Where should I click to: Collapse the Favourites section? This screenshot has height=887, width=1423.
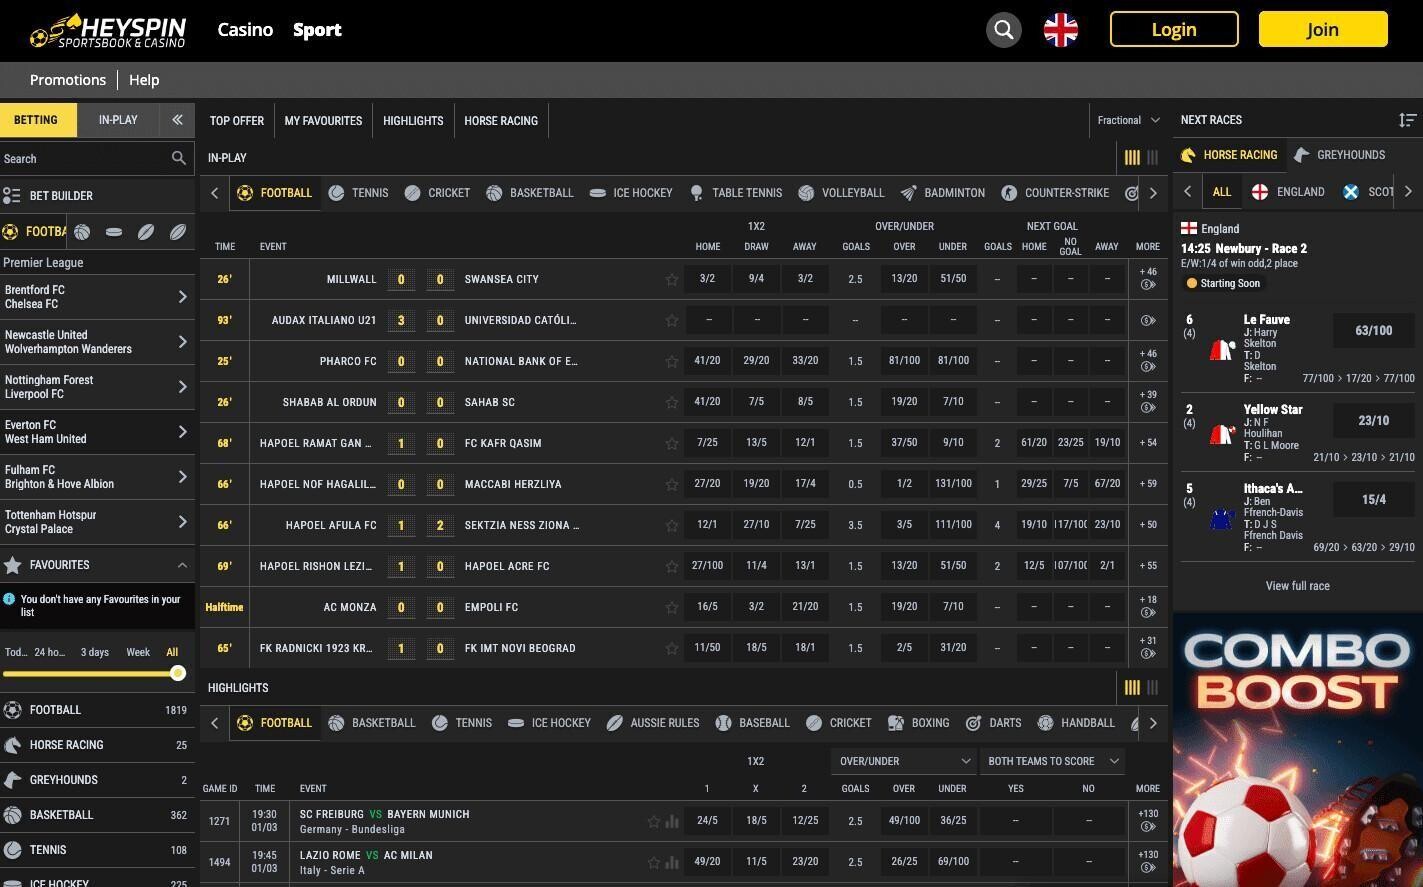click(182, 565)
